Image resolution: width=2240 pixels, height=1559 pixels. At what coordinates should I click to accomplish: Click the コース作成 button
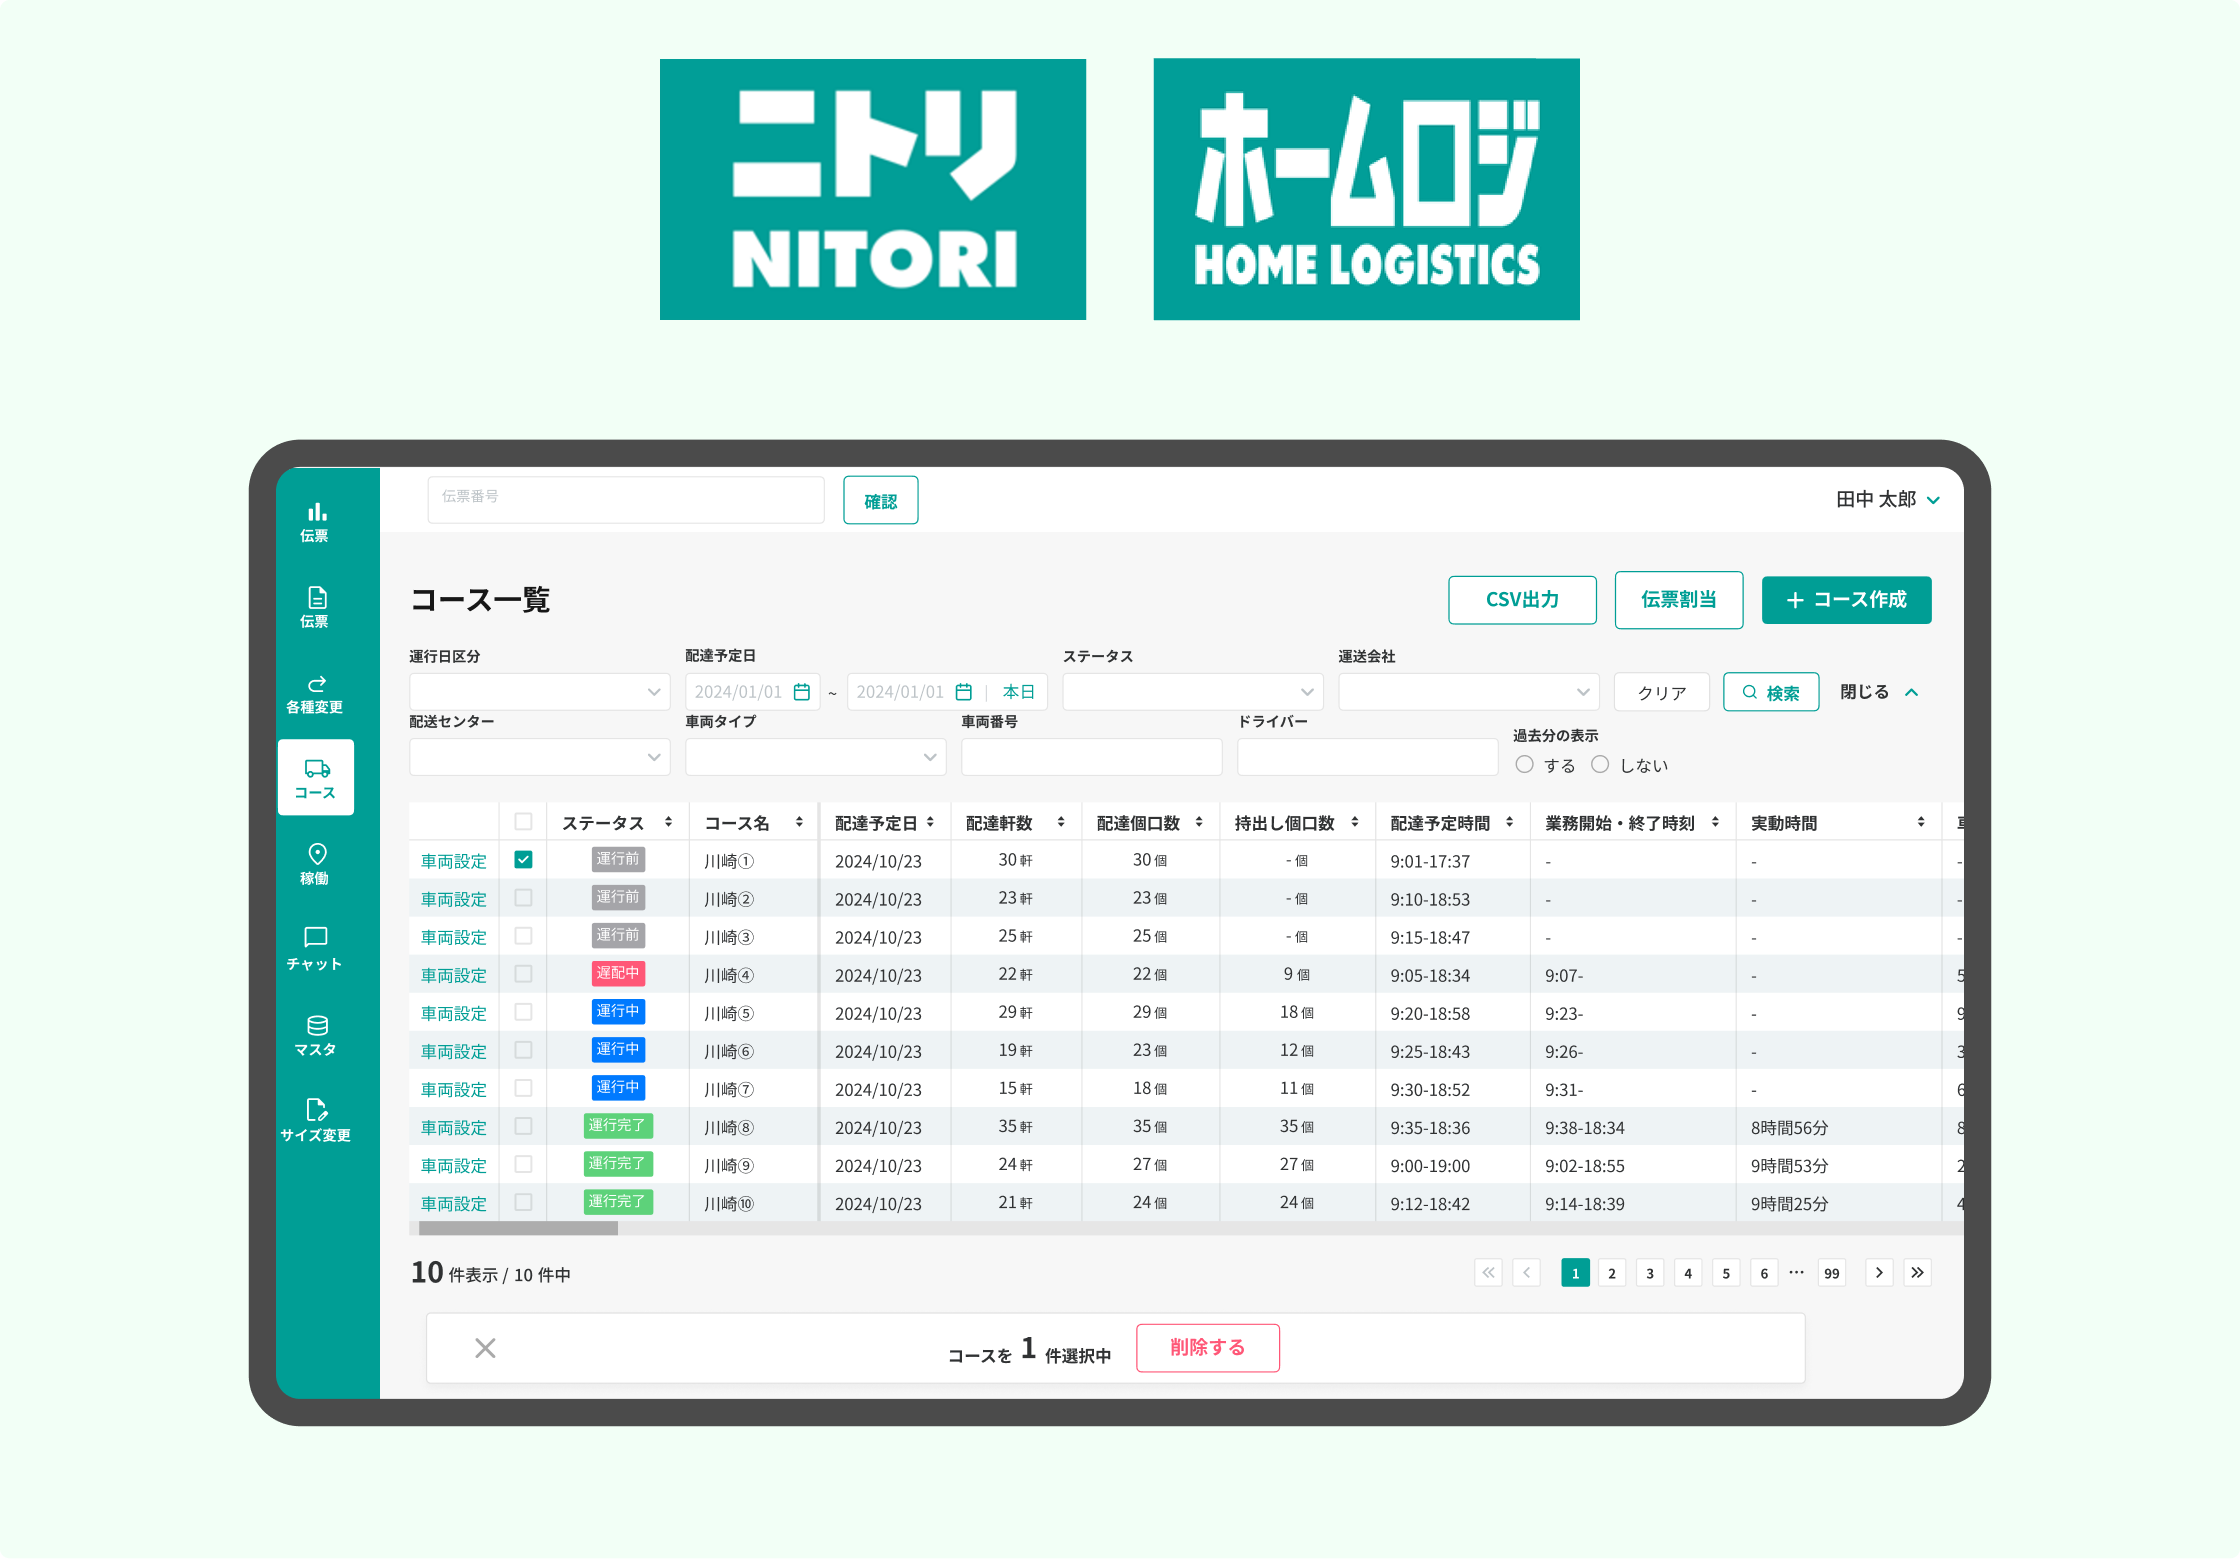pyautogui.click(x=1846, y=600)
